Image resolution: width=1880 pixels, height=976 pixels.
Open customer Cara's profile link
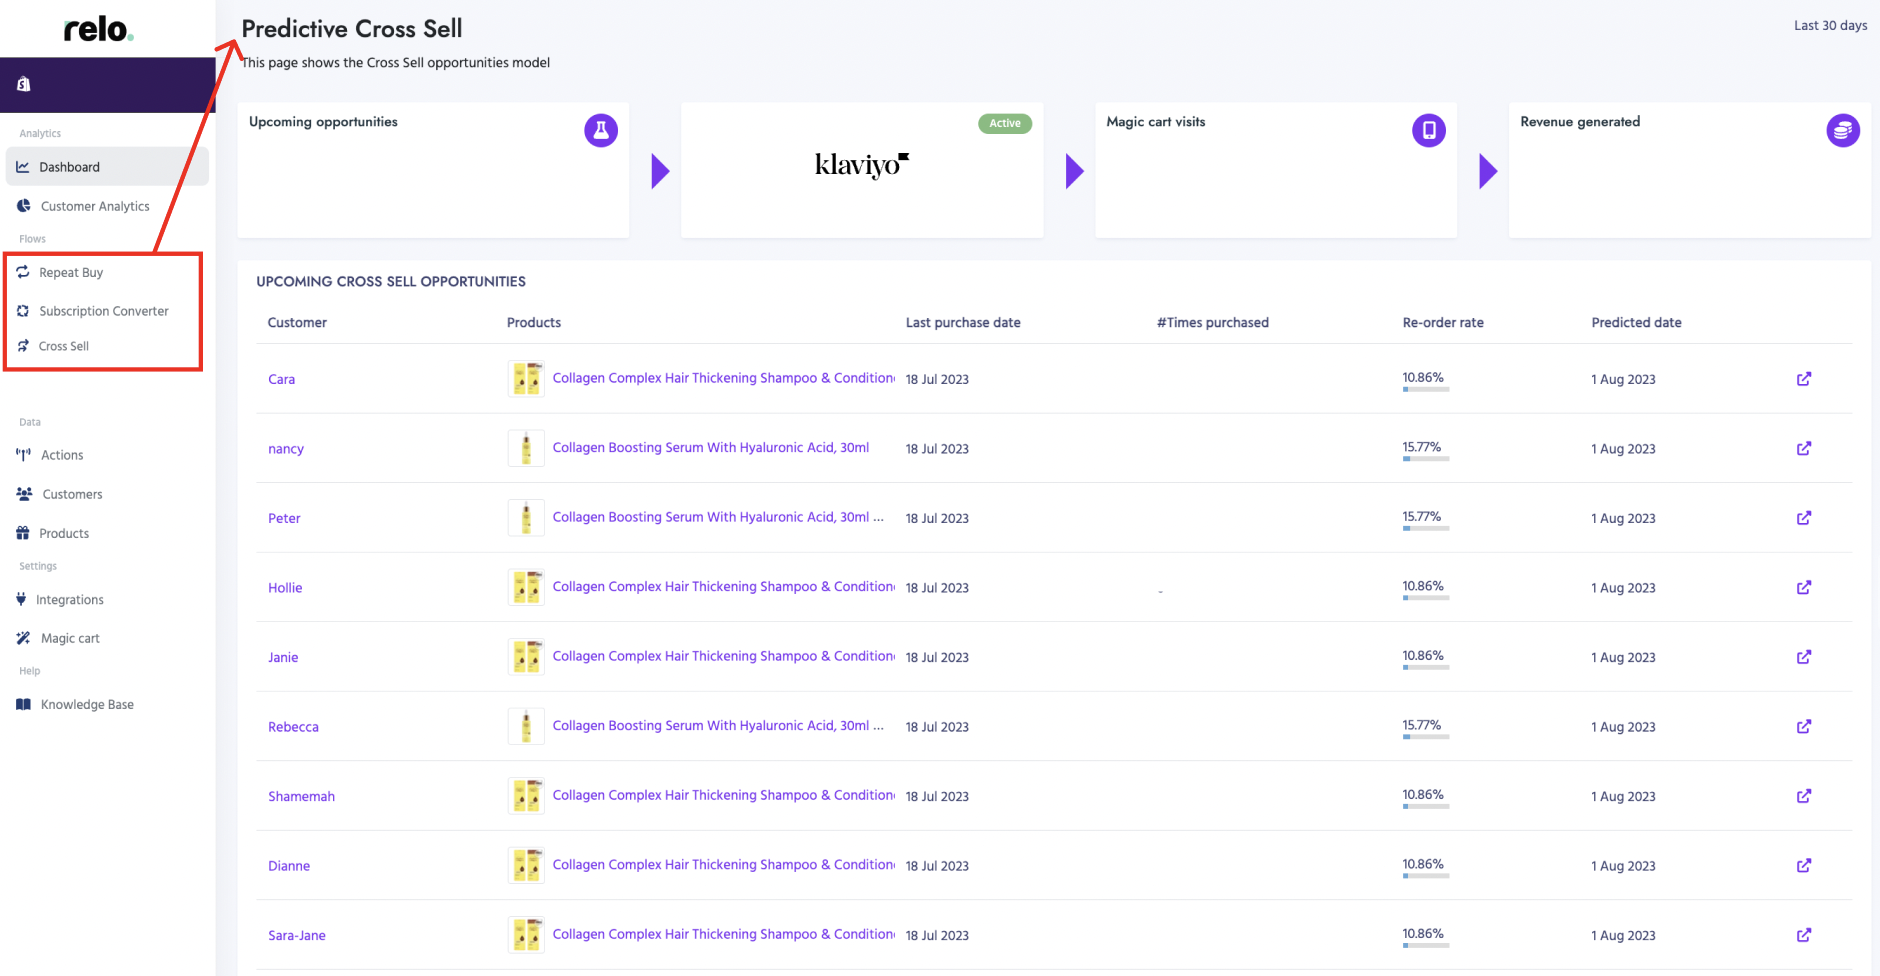281,379
